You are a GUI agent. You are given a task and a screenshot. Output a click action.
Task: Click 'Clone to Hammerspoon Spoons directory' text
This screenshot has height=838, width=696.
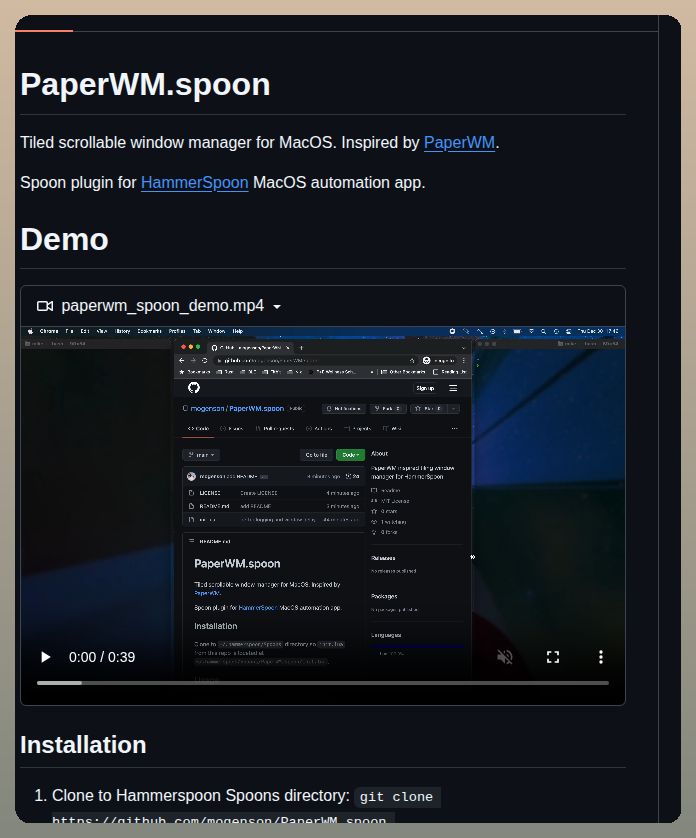200,796
